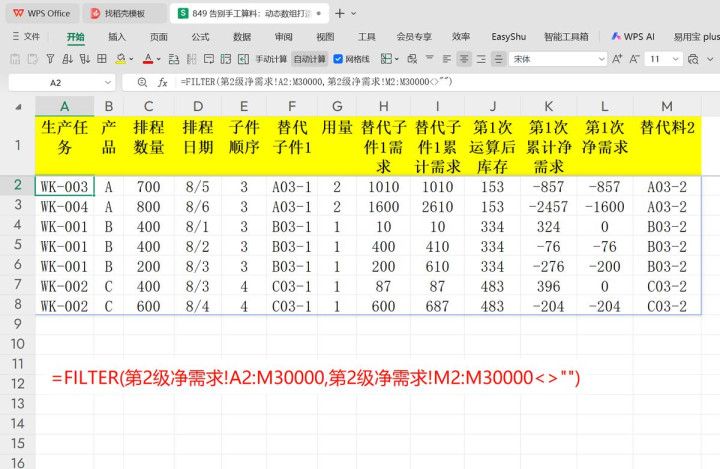This screenshot has width=720, height=469.
Task: Toggle center horizontal alignment
Action: 464,59
